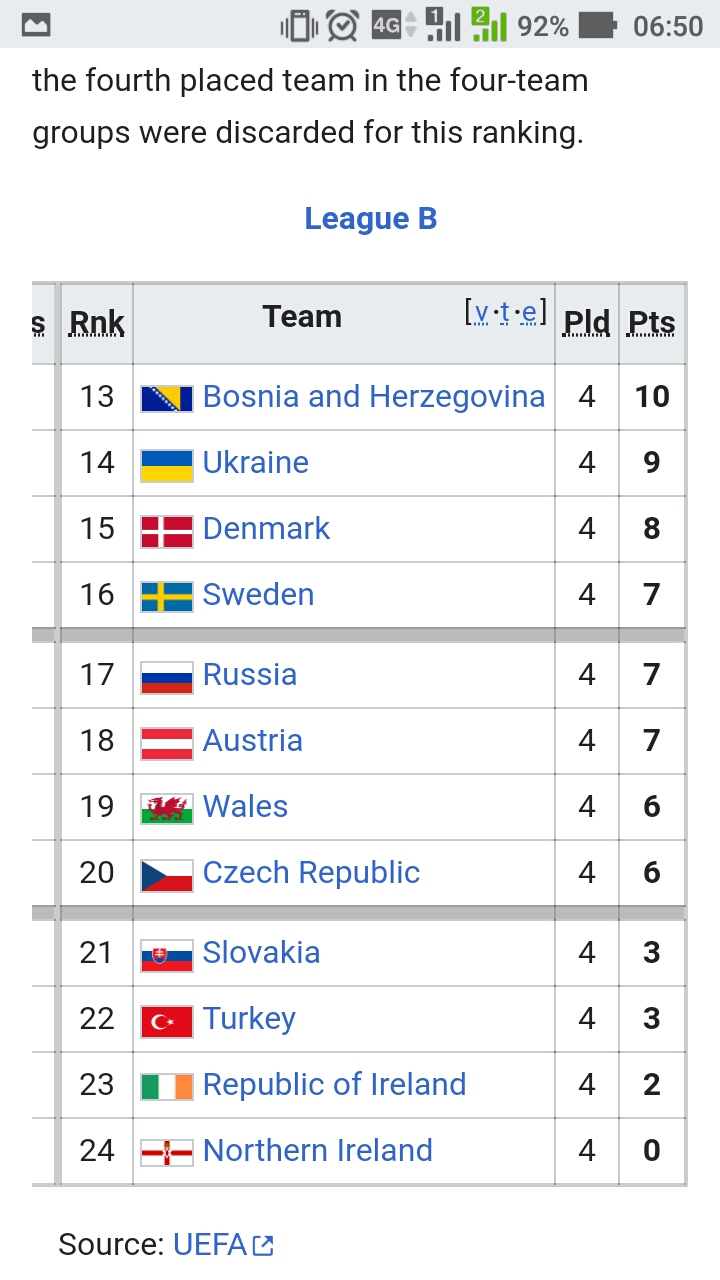The height and width of the screenshot is (1280, 720).
Task: Open the Republic of Ireland link
Action: point(334,1084)
